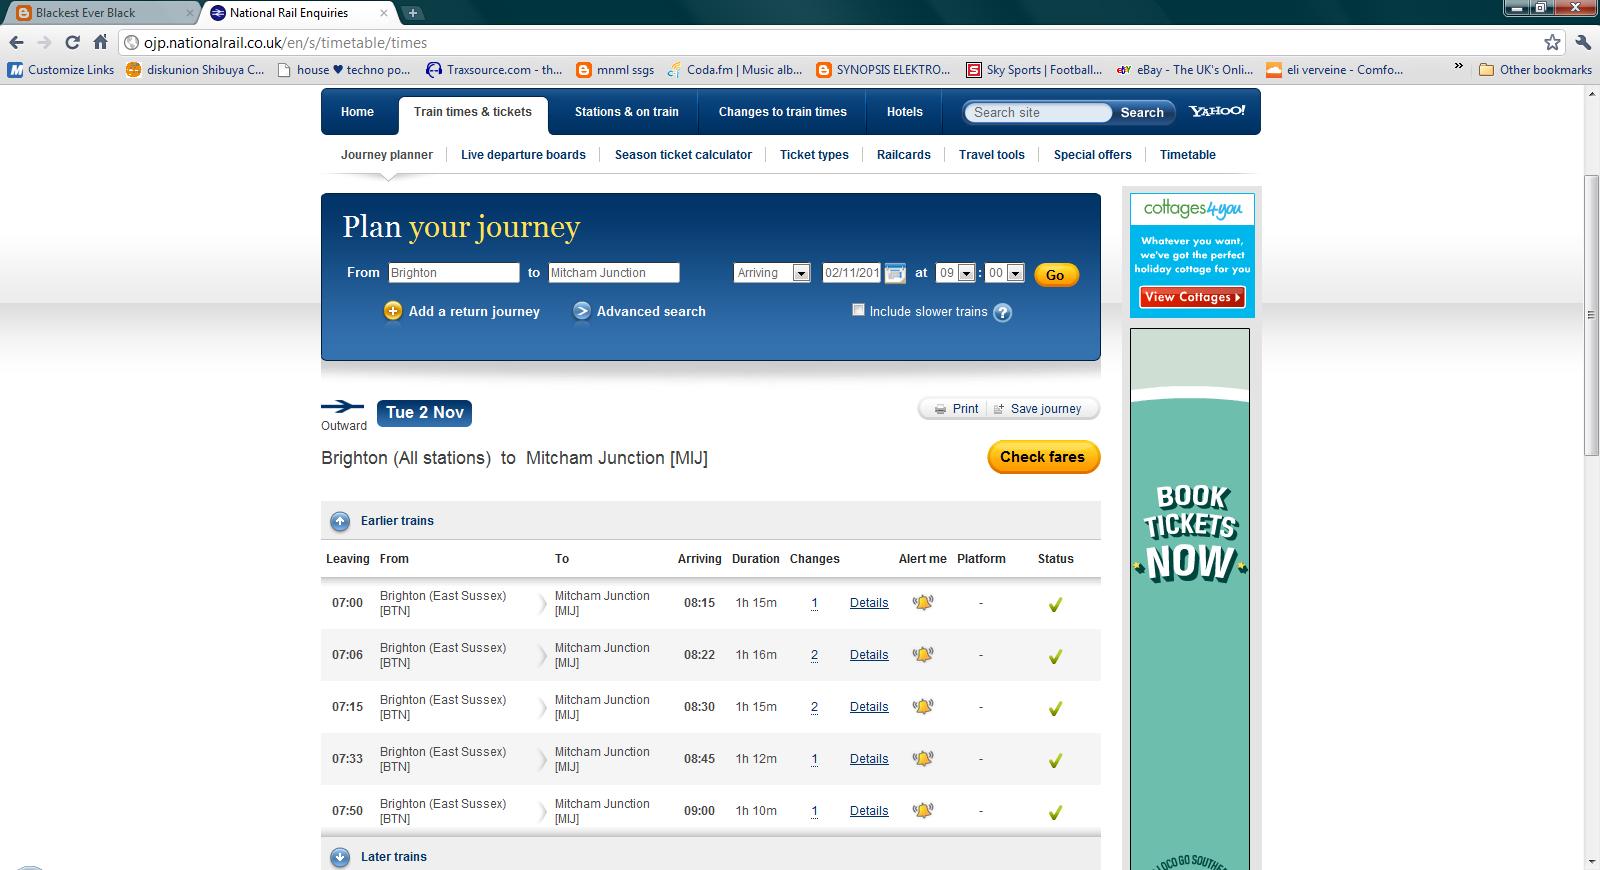Image resolution: width=1600 pixels, height=870 pixels.
Task: Close the Blackest Ever Black tab
Action: click(189, 13)
